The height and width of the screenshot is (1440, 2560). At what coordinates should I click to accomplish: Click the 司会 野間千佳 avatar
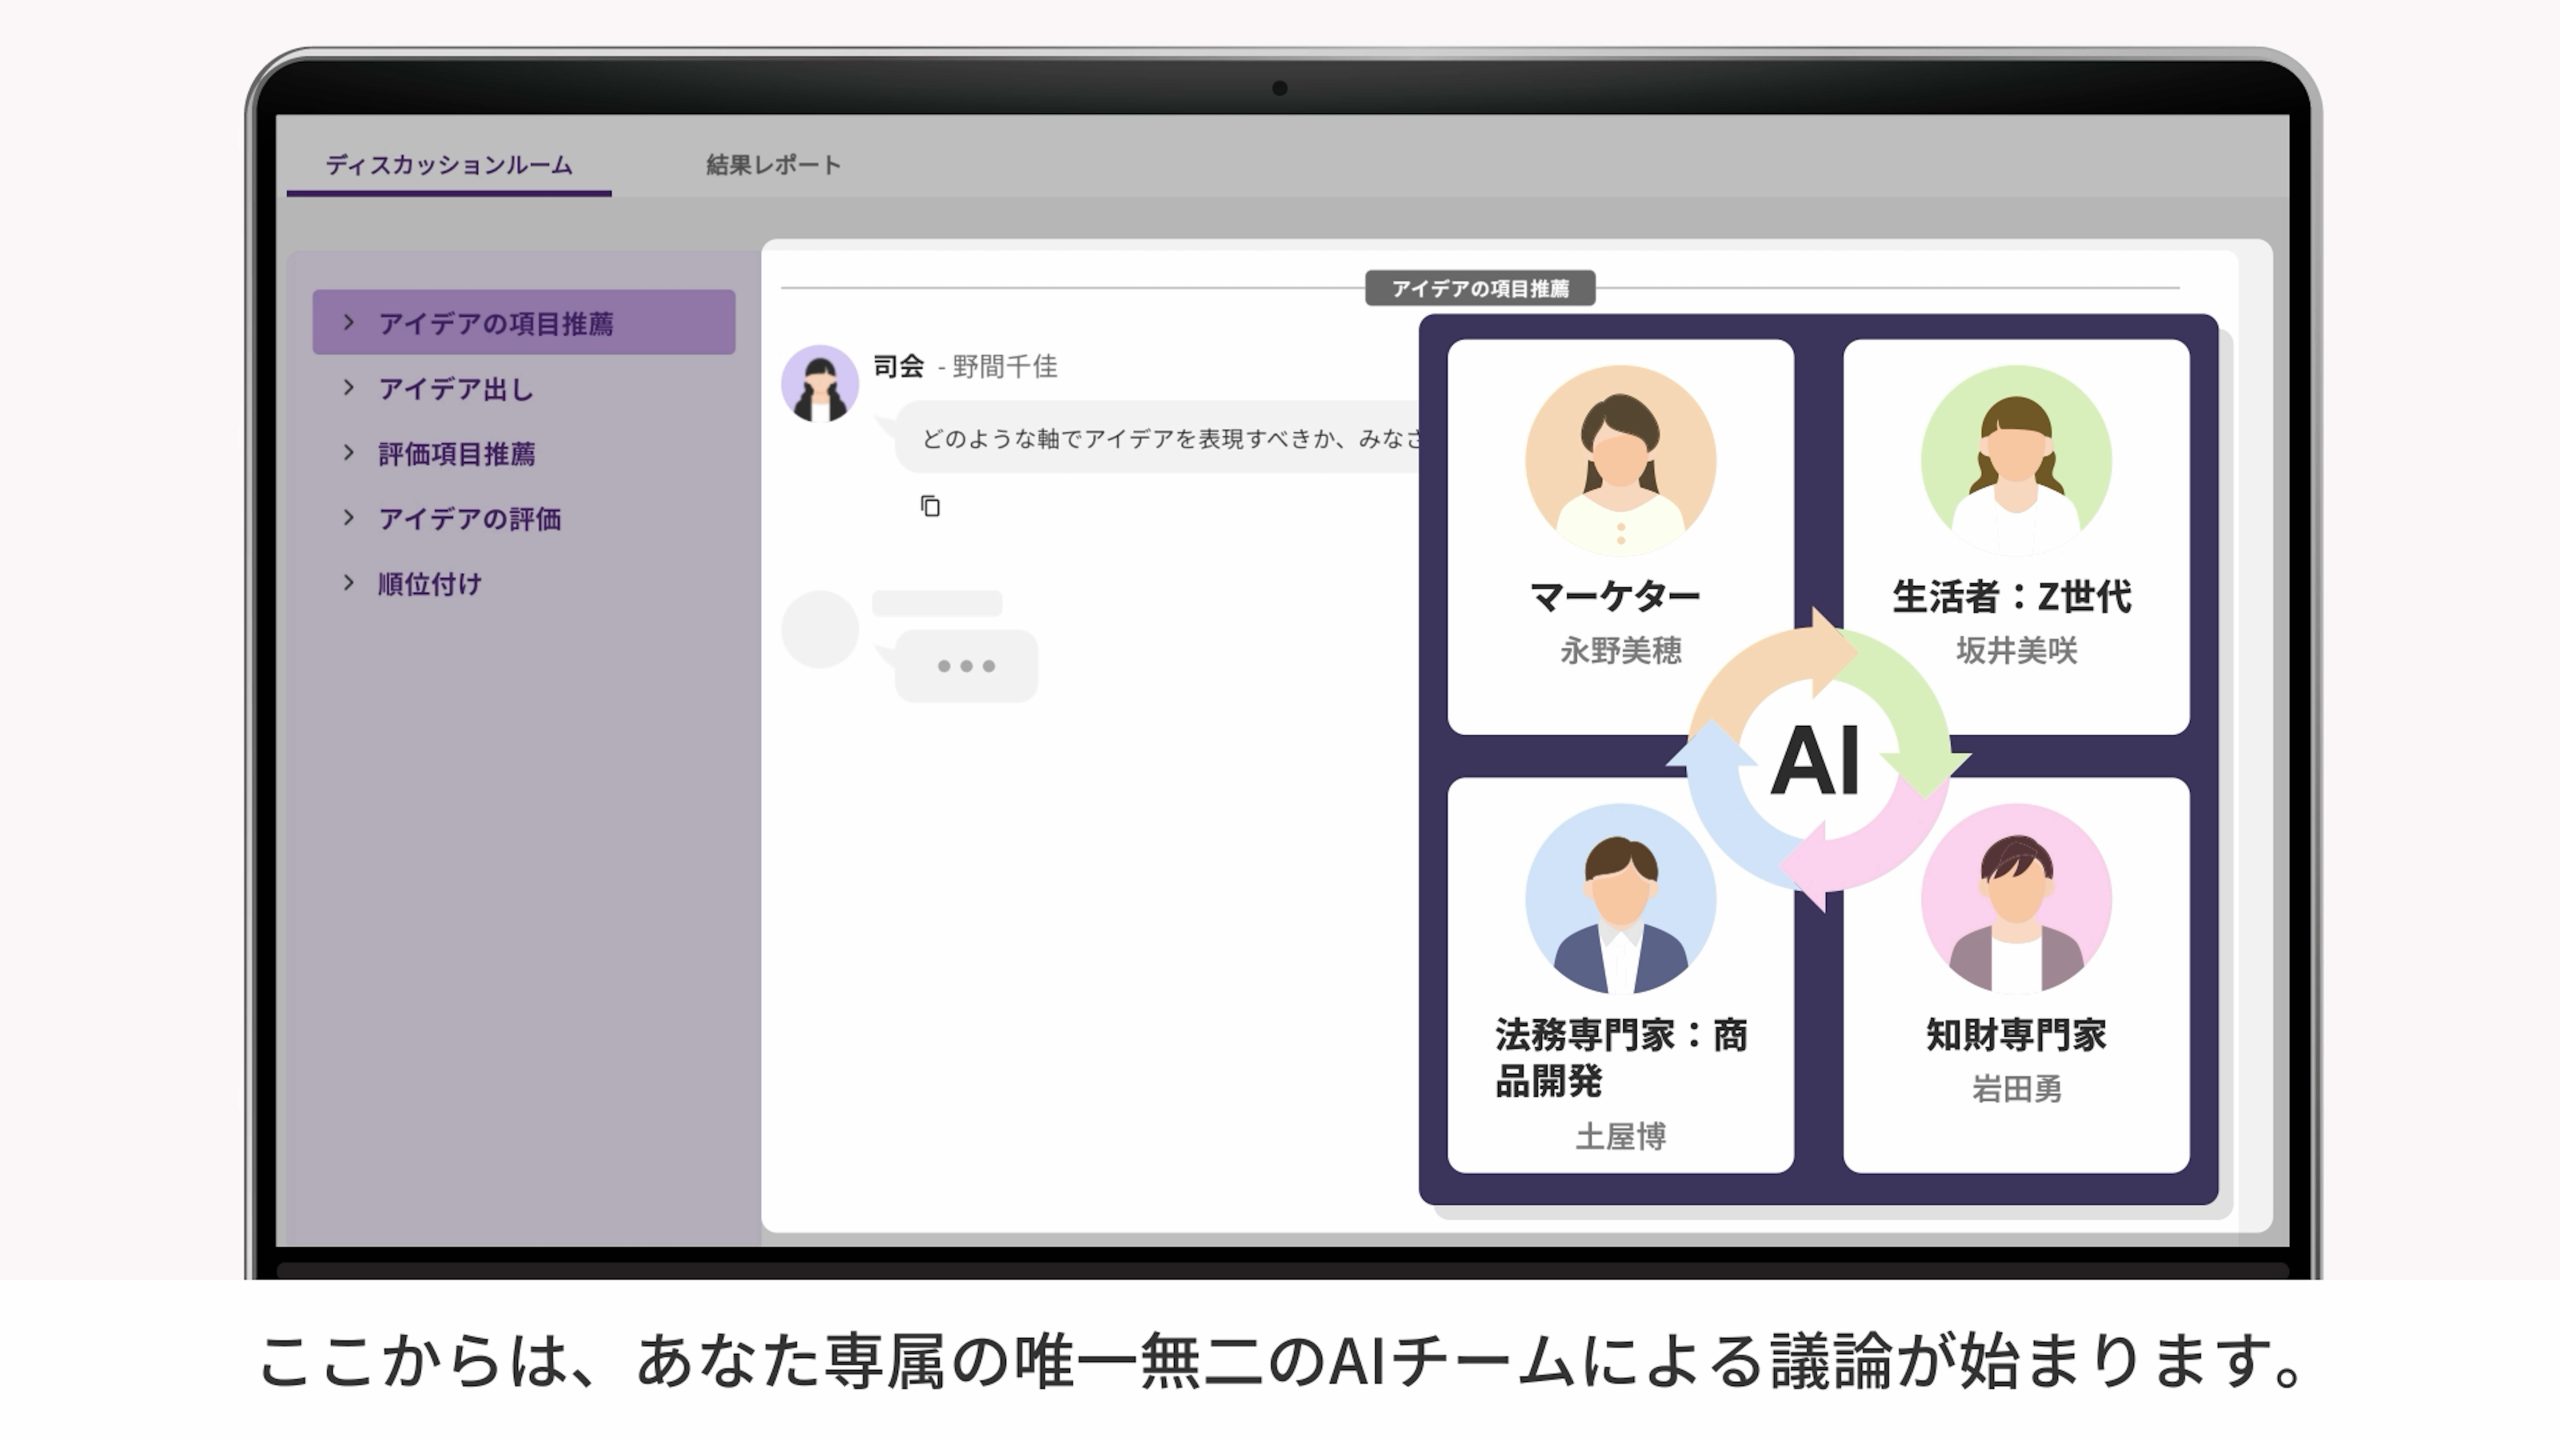tap(820, 384)
